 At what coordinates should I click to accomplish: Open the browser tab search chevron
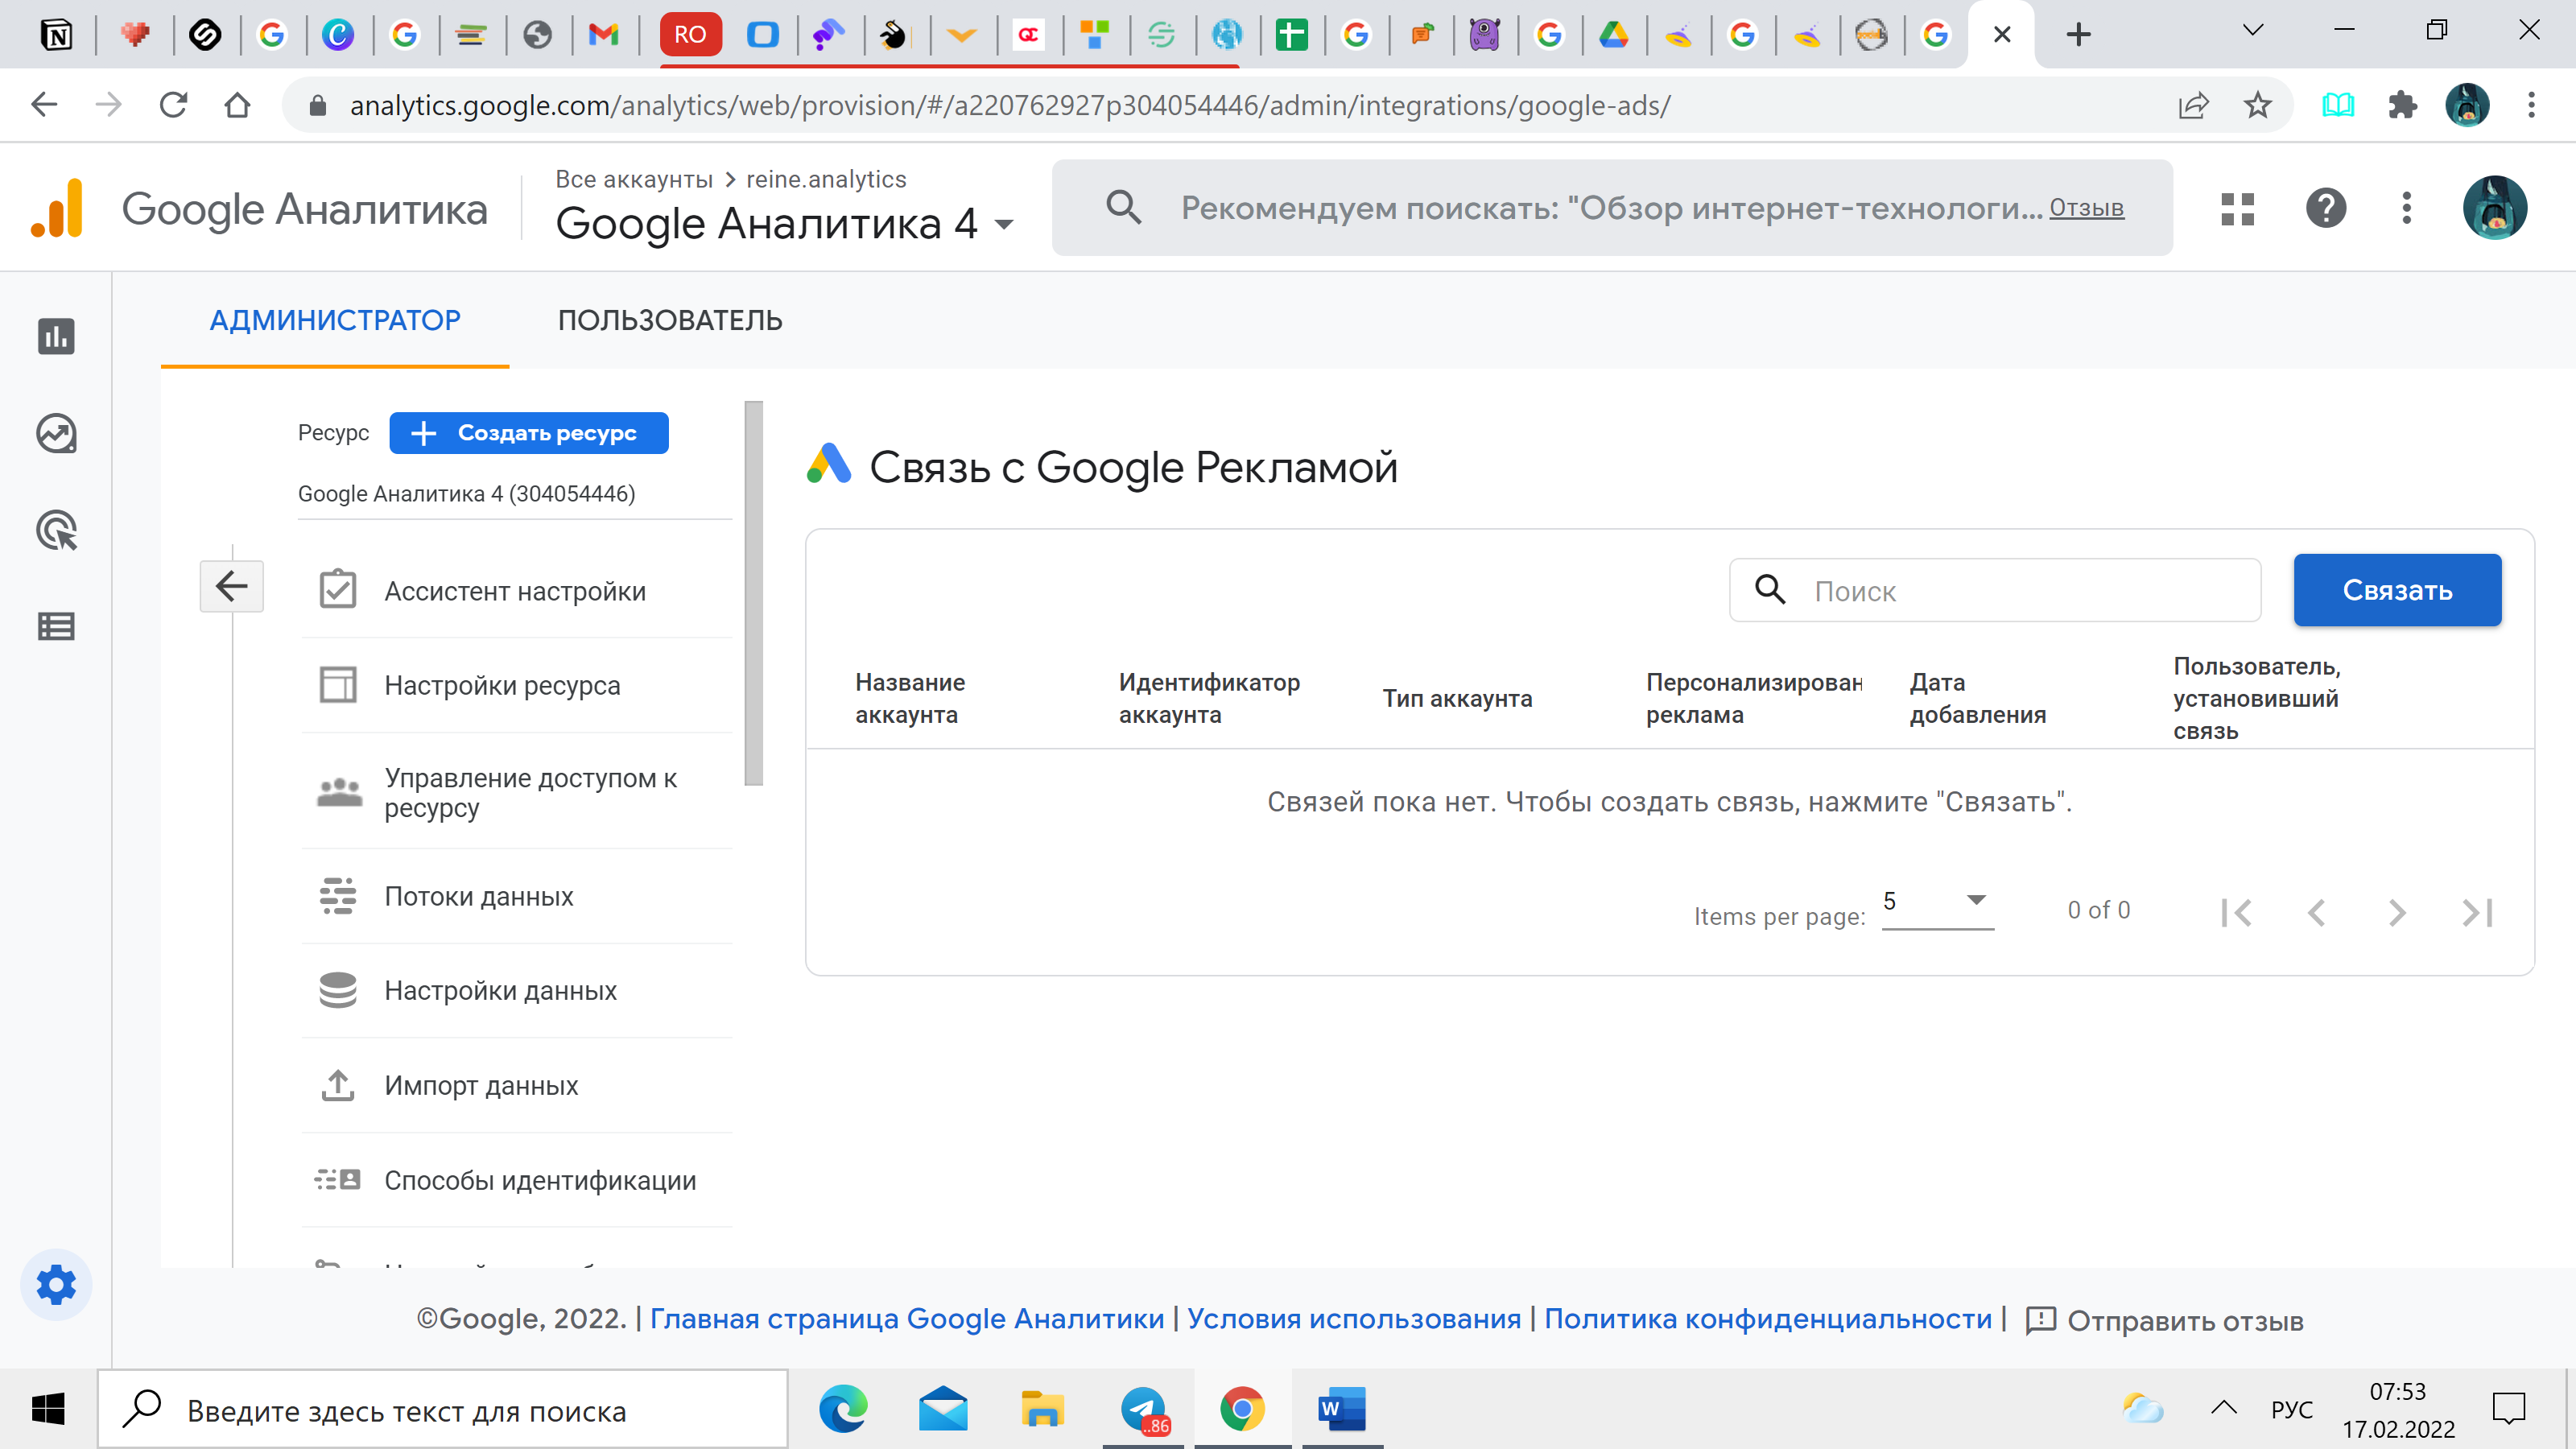click(x=2252, y=30)
